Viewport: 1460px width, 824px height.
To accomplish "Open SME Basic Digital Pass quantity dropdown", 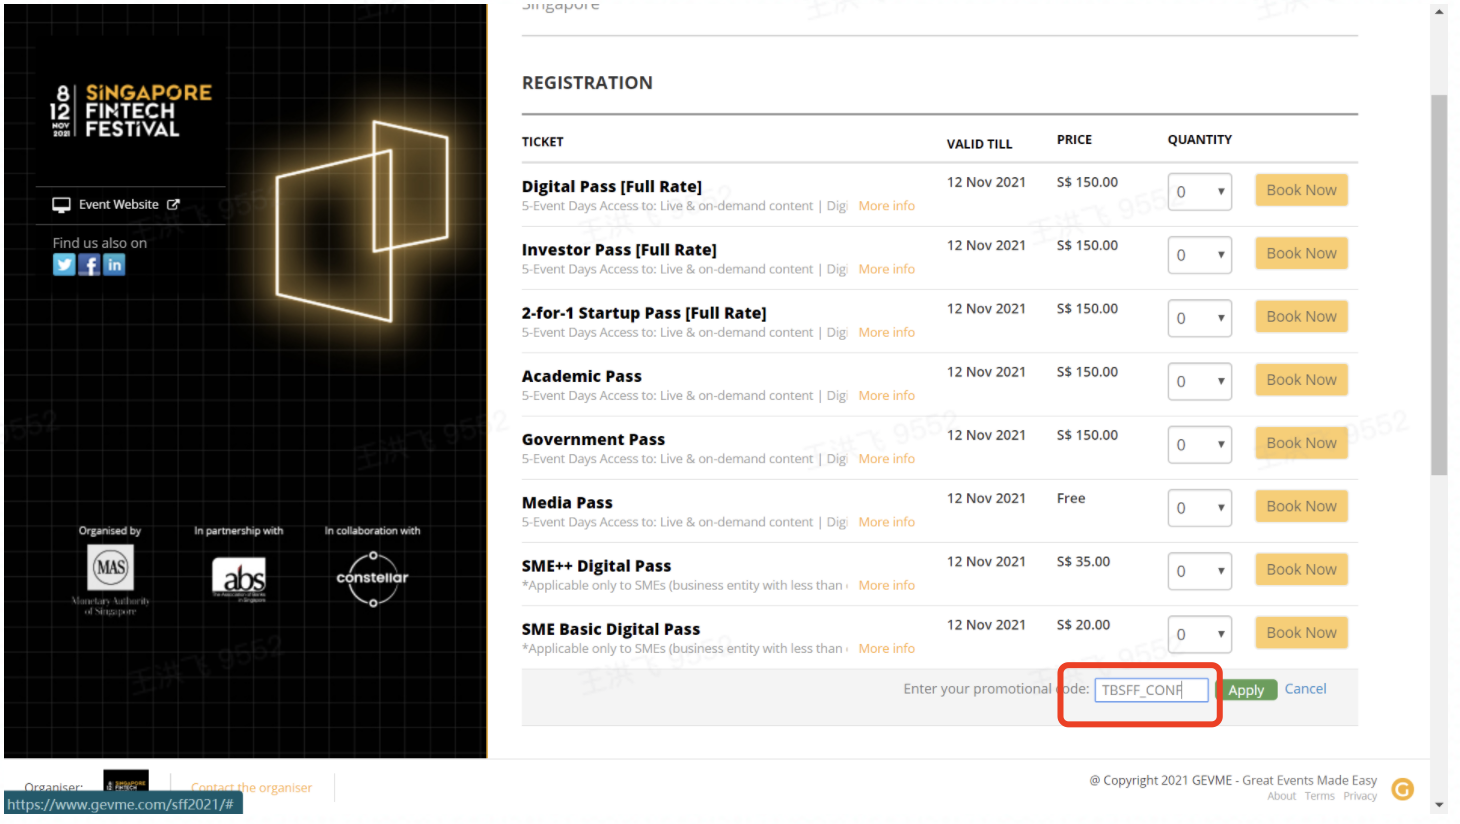I will click(x=1200, y=634).
